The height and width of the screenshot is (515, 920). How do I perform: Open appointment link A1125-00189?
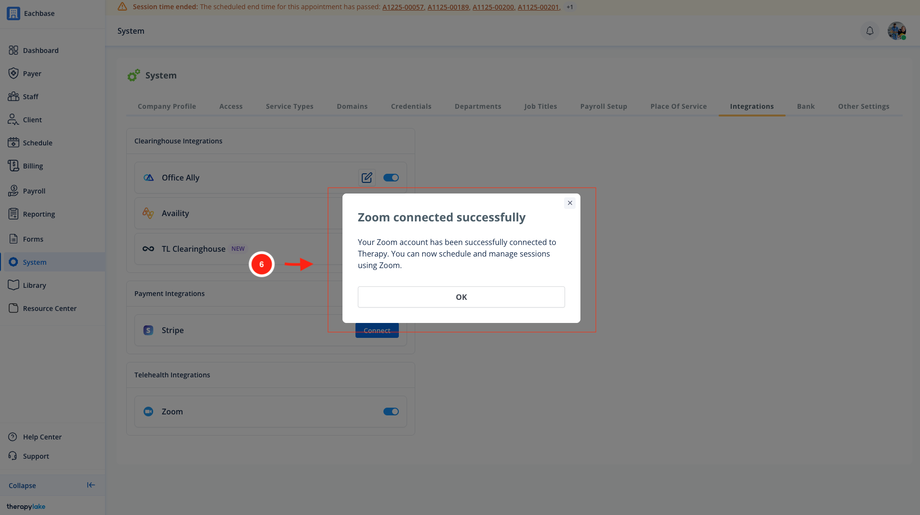(448, 7)
